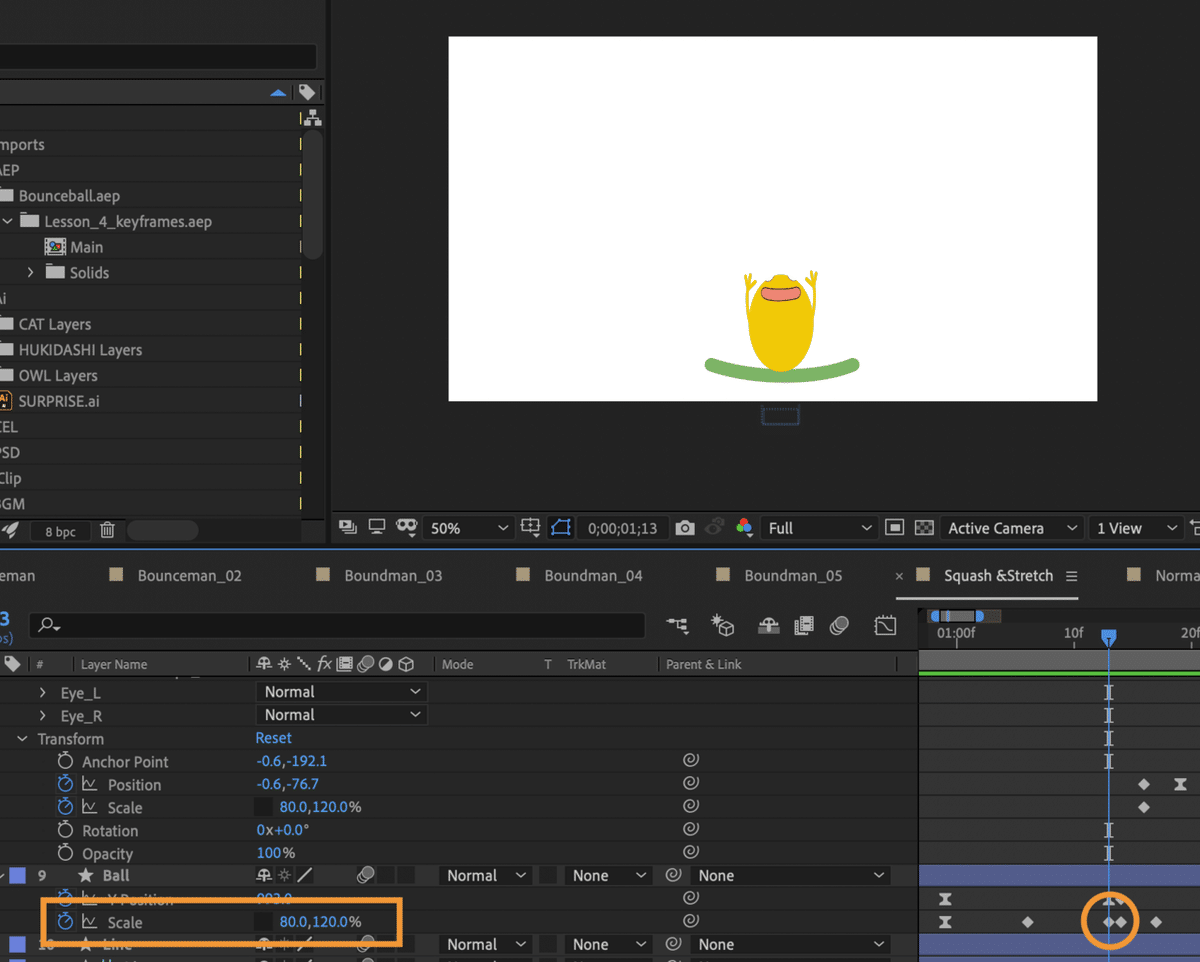Click the current timecode 0;00;01;13
1200x962 pixels.
[x=622, y=528]
